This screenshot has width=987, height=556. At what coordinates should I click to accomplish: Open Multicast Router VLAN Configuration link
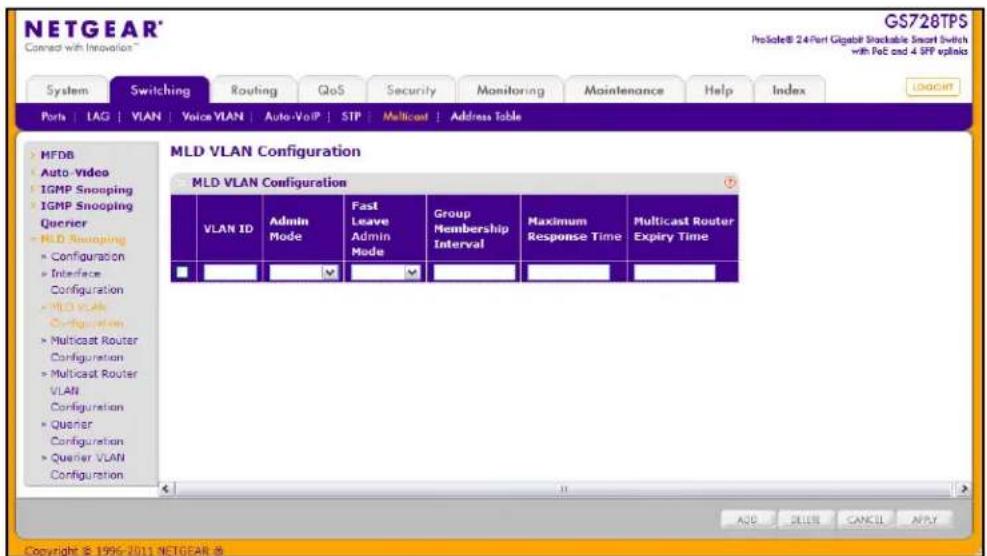93,390
